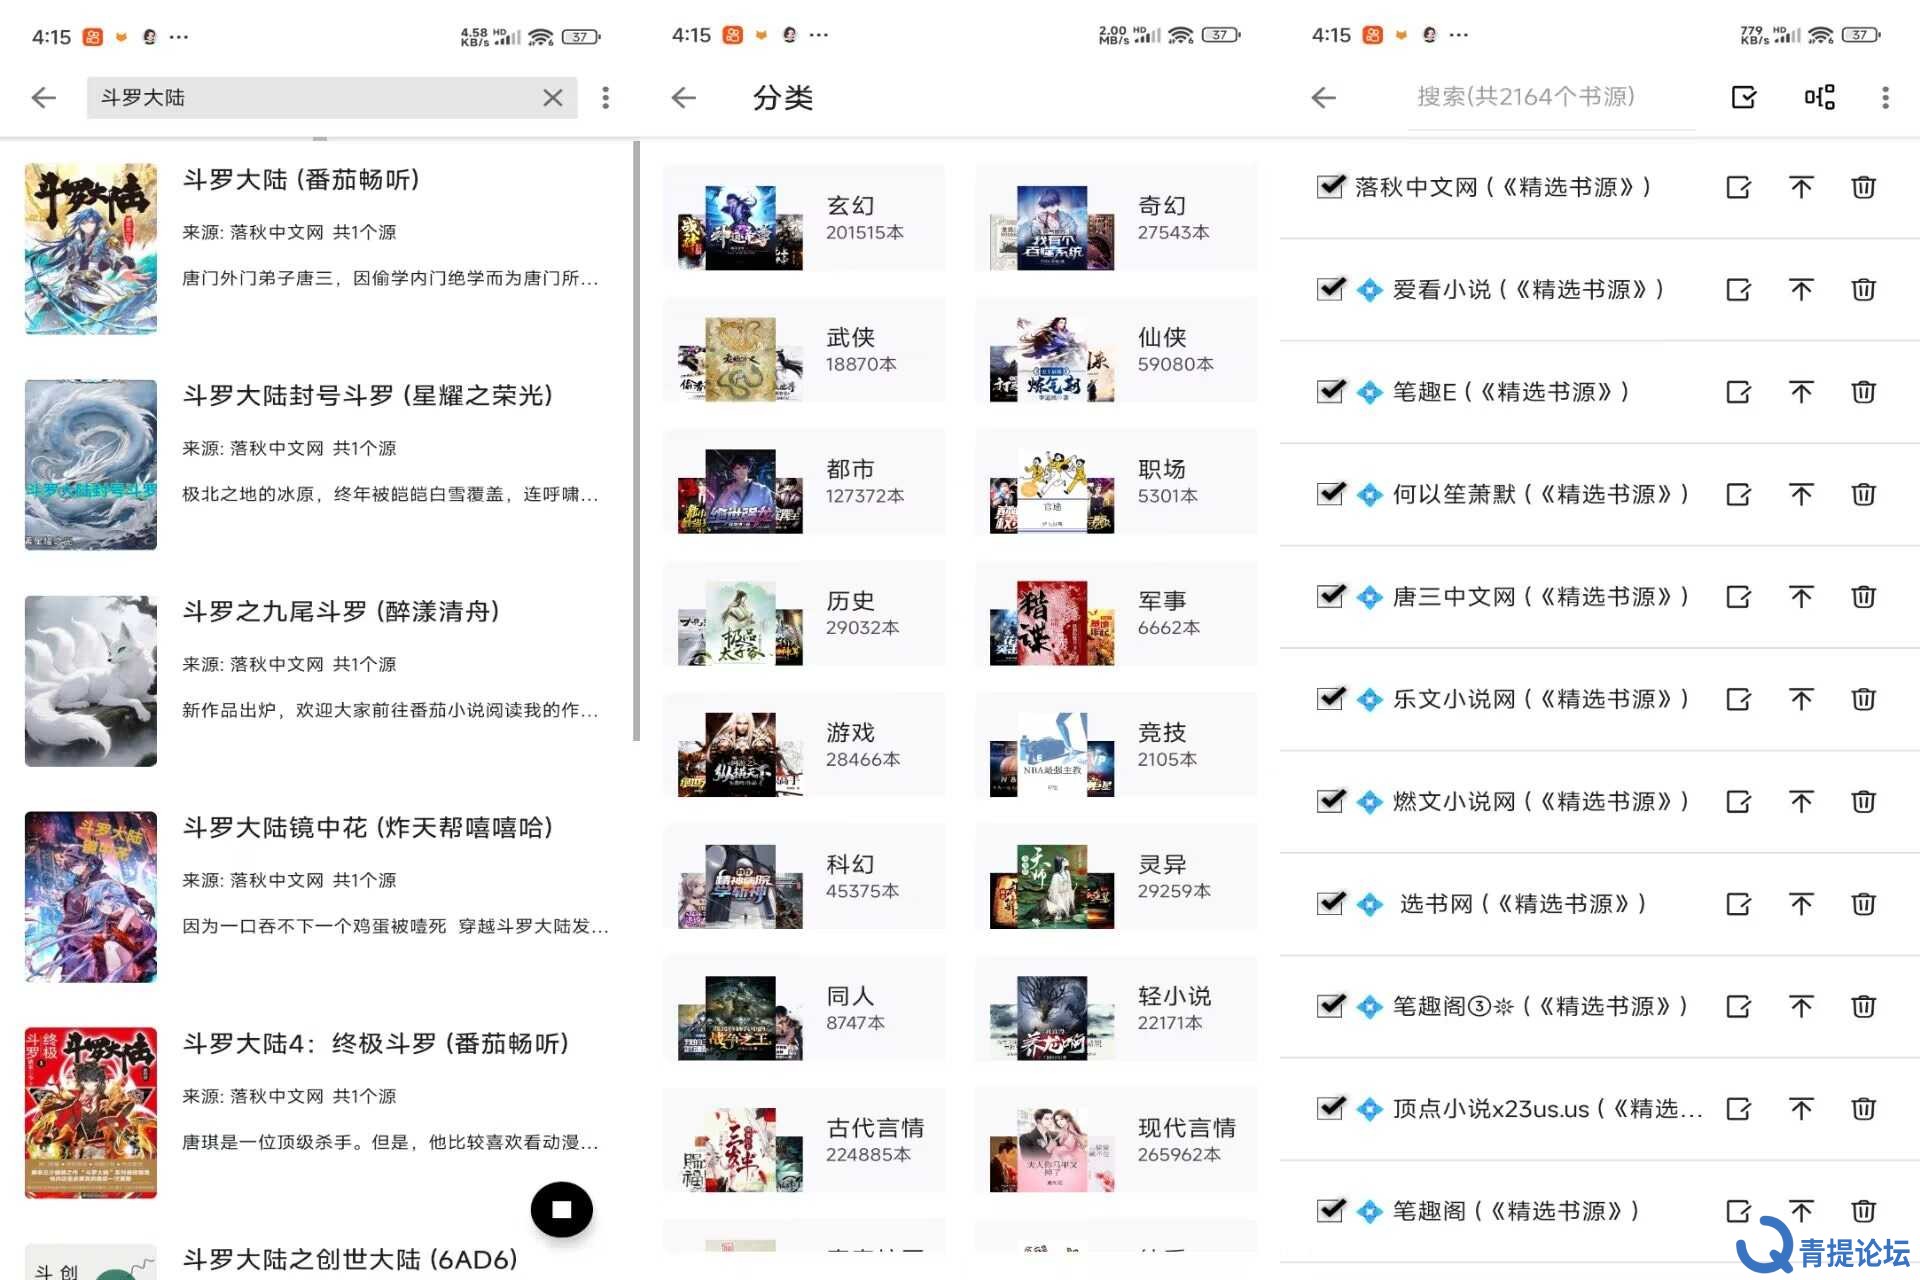
Task: Open the 历史 category
Action: tap(804, 614)
